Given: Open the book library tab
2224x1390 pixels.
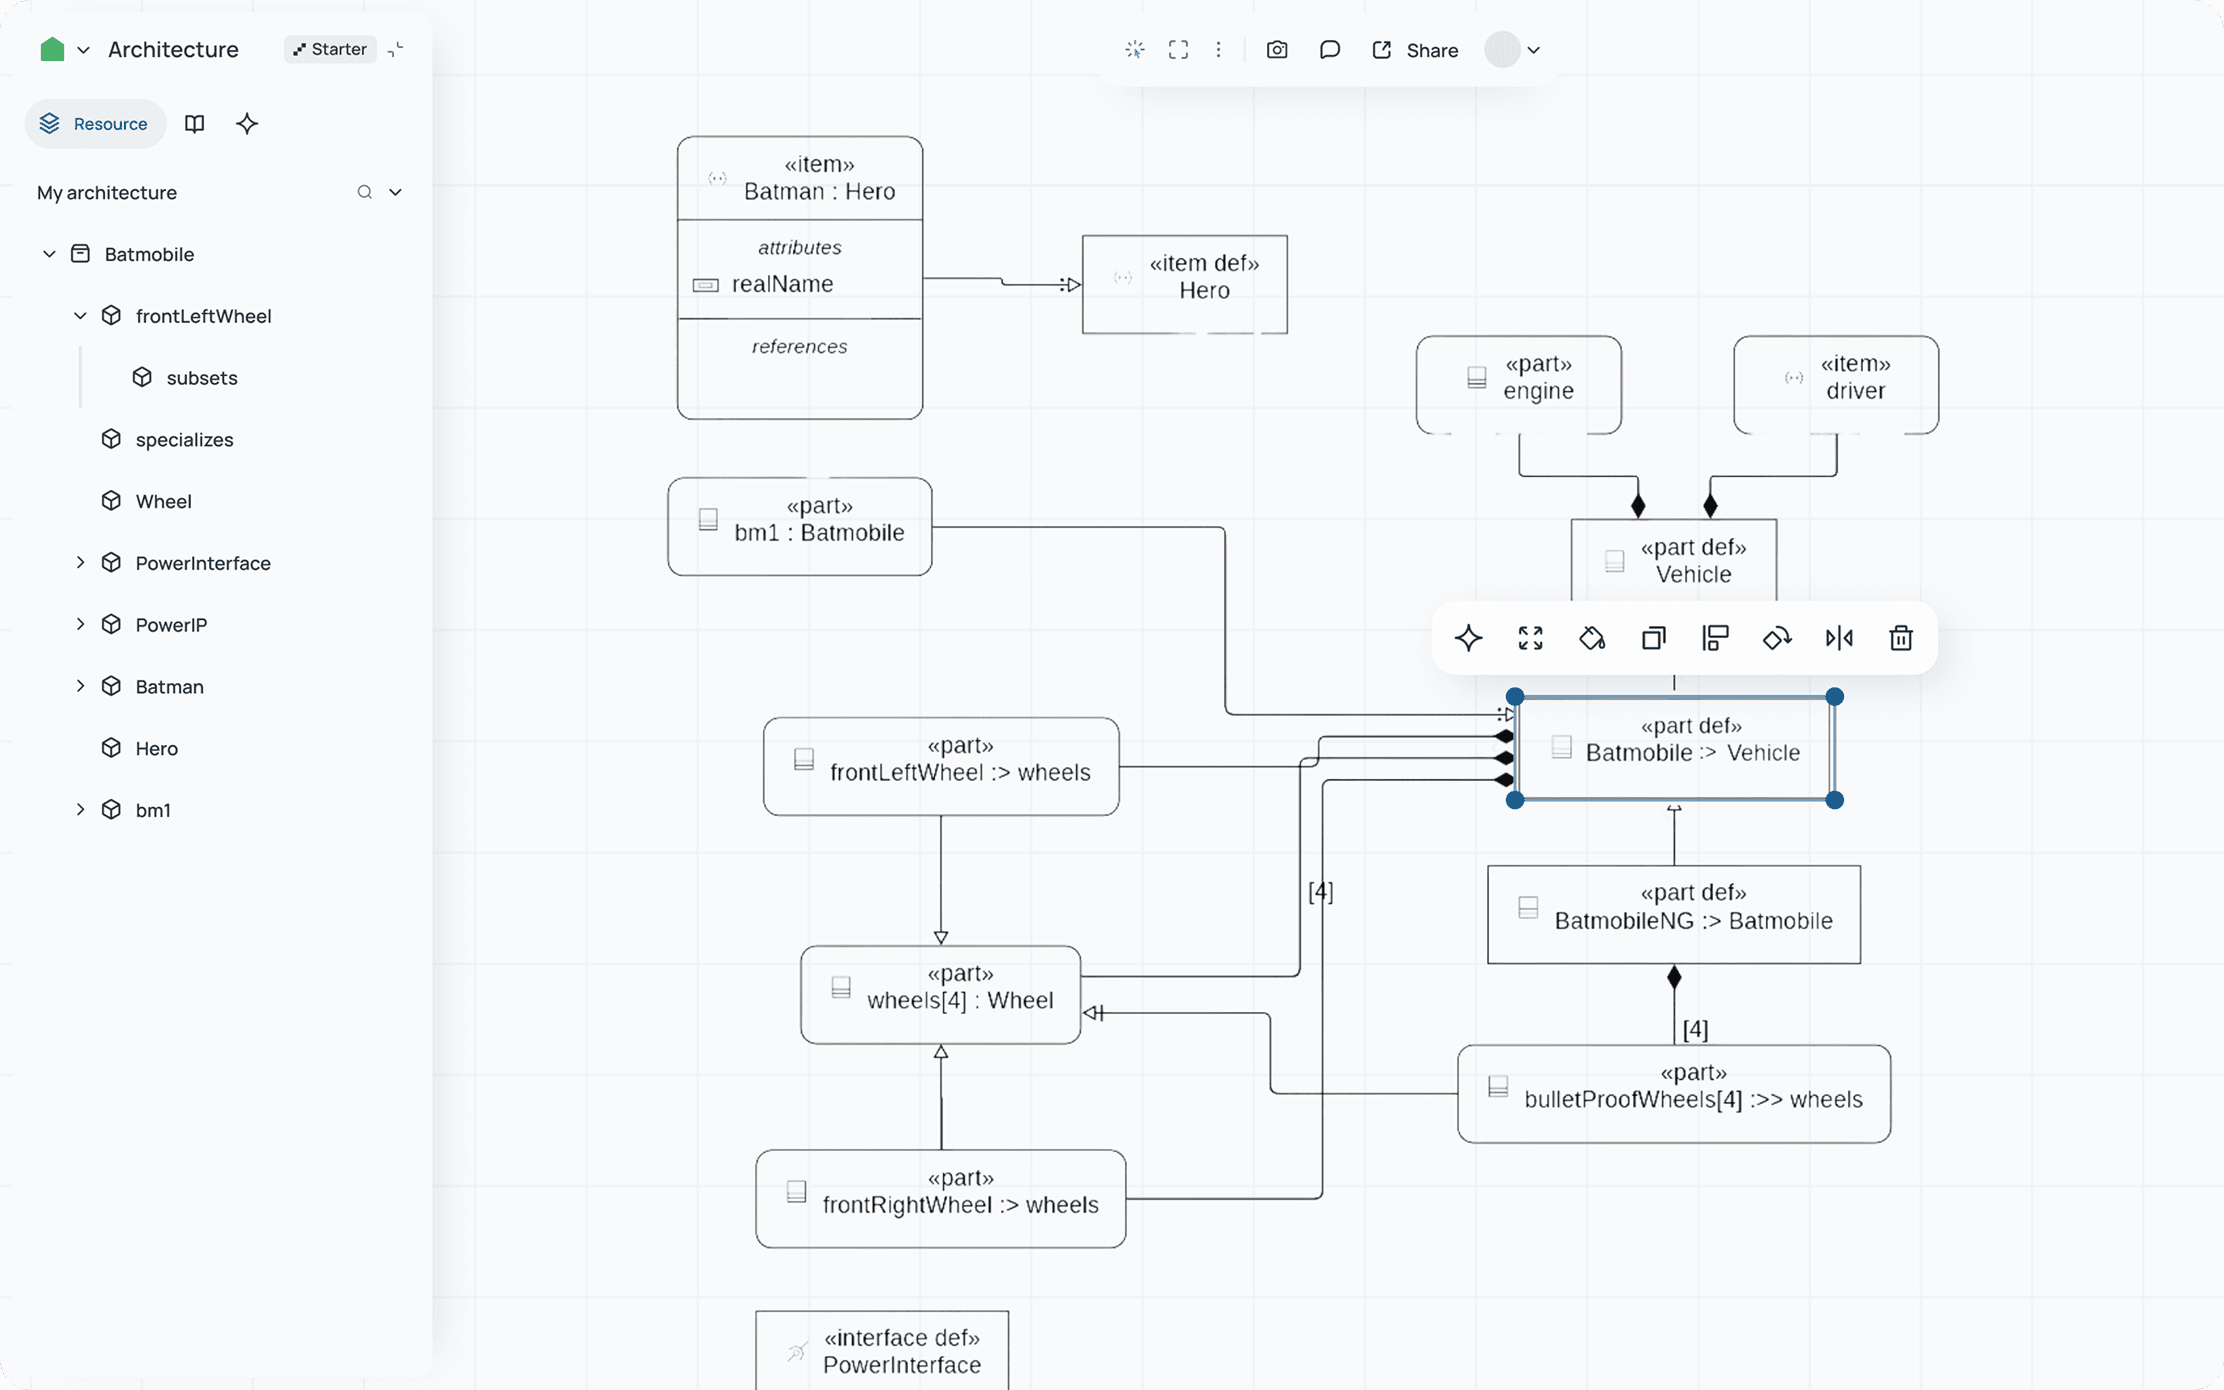Looking at the screenshot, I should [194, 124].
